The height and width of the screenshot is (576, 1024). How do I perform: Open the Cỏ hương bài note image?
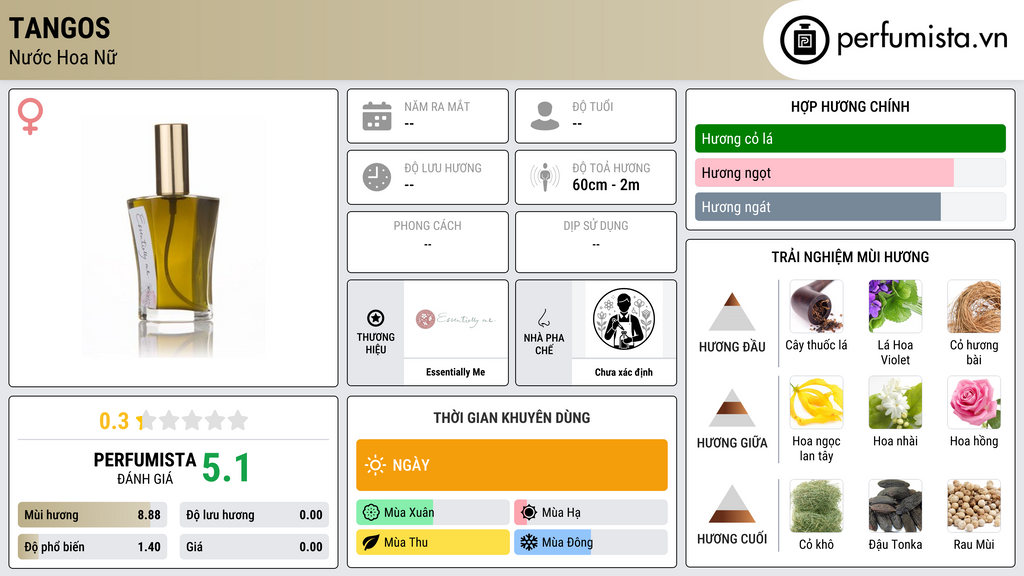tap(974, 306)
